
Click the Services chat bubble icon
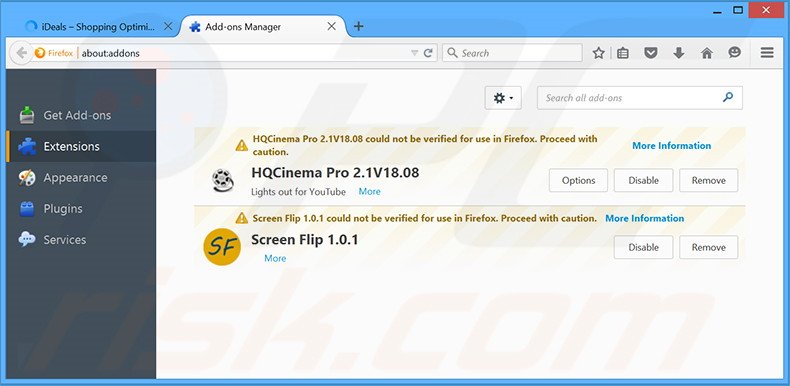(x=27, y=239)
